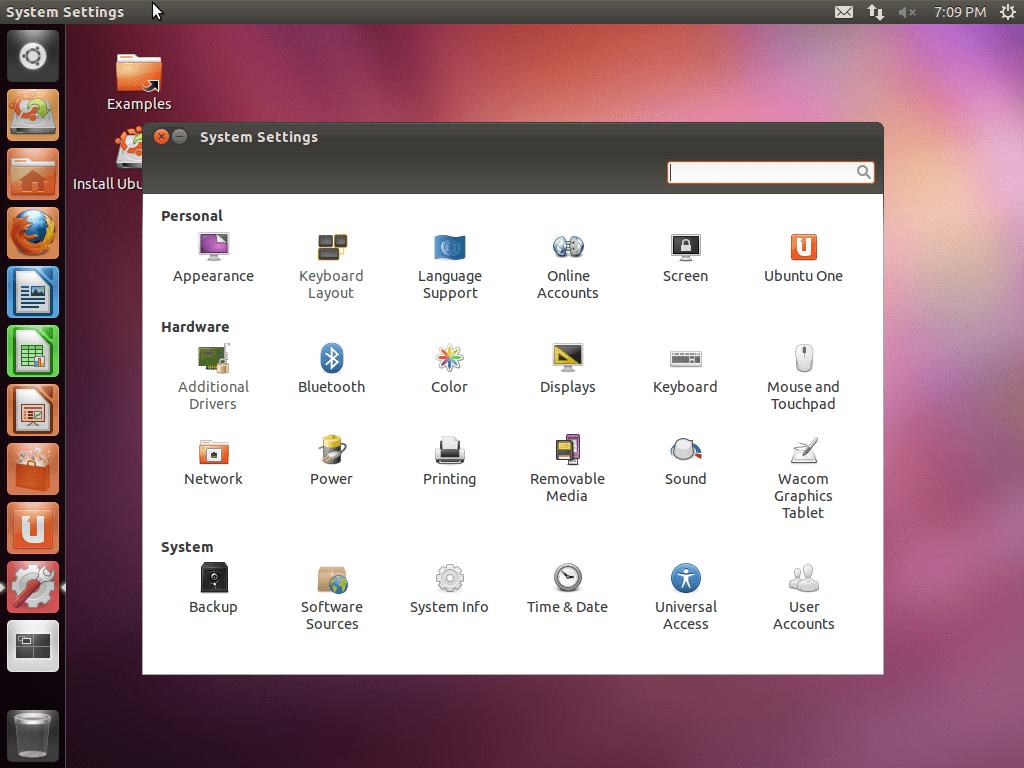Open Universal Access settings

click(x=686, y=598)
